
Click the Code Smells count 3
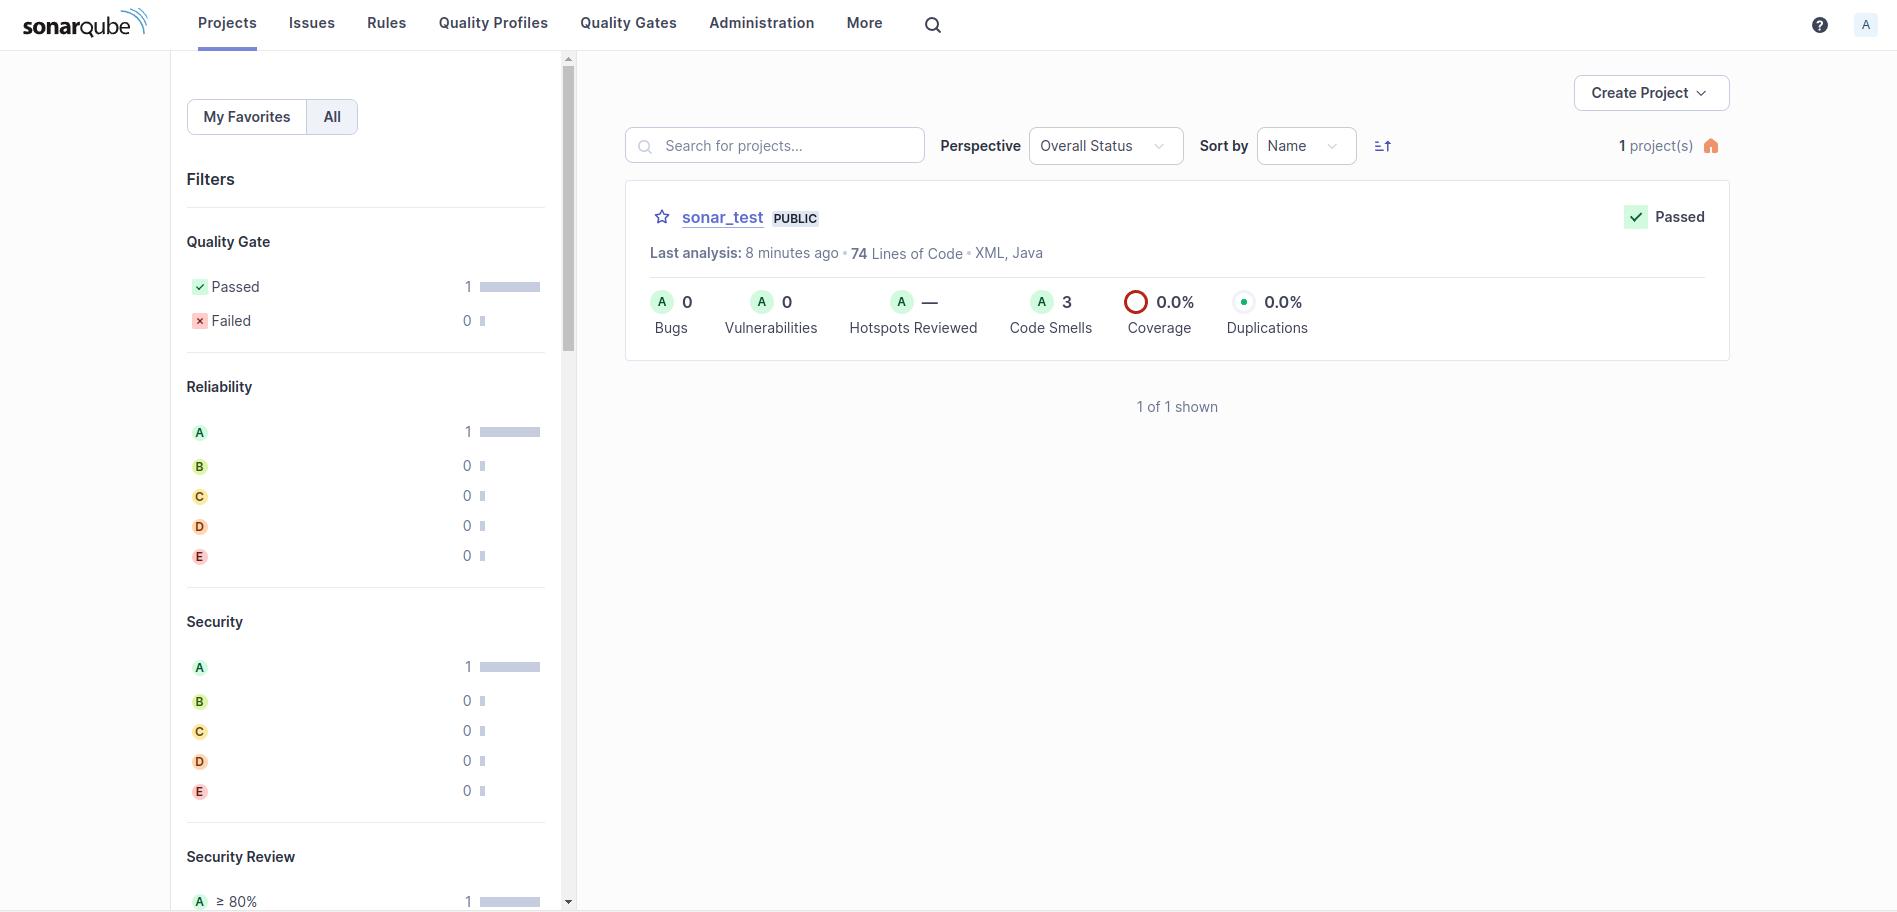click(1067, 302)
